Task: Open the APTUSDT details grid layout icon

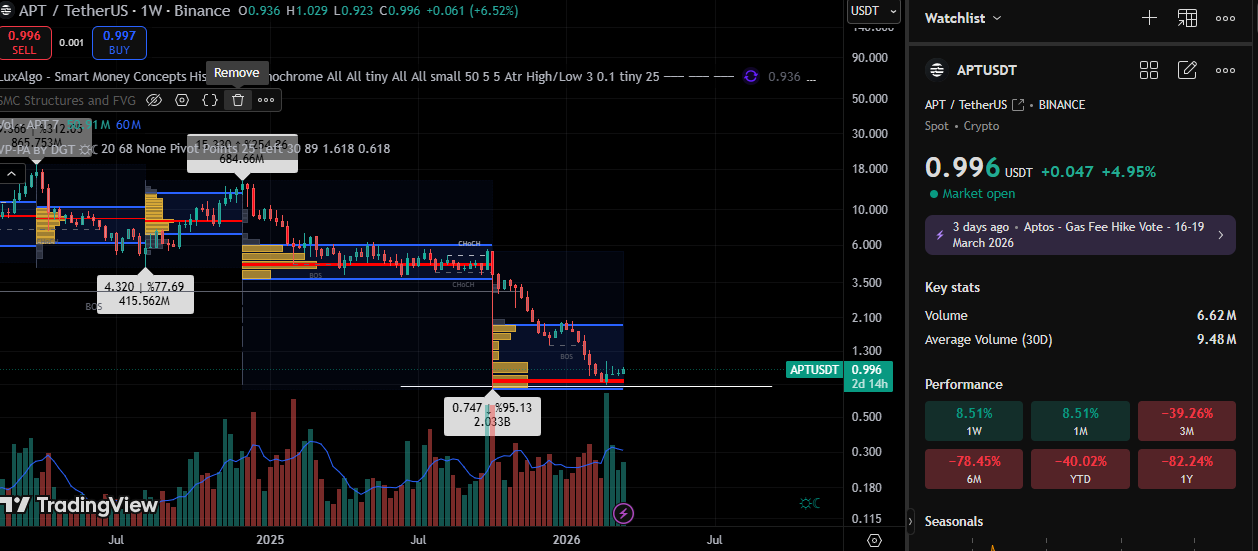Action: (x=1149, y=70)
